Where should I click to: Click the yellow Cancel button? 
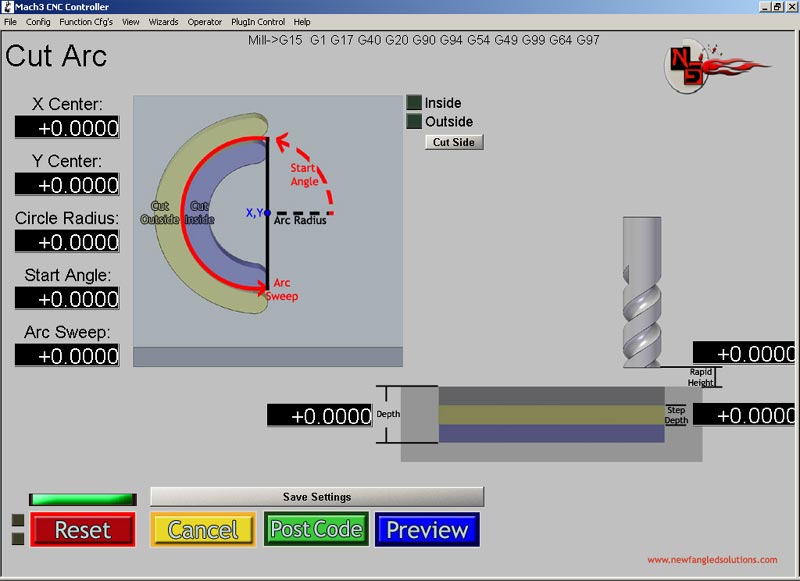pos(203,530)
